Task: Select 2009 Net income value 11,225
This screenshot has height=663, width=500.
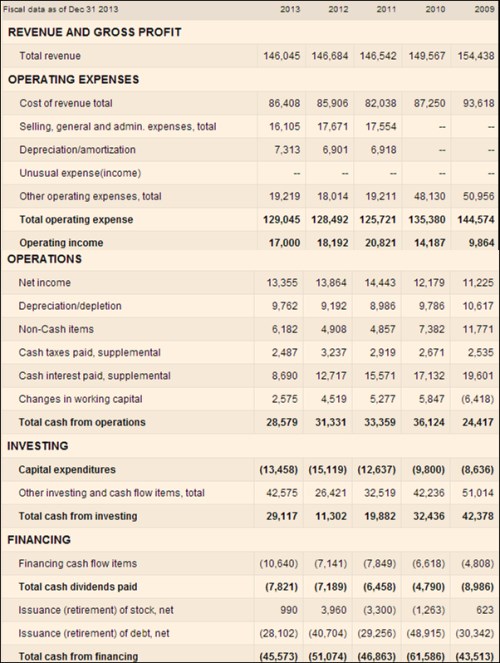Action: point(478,282)
